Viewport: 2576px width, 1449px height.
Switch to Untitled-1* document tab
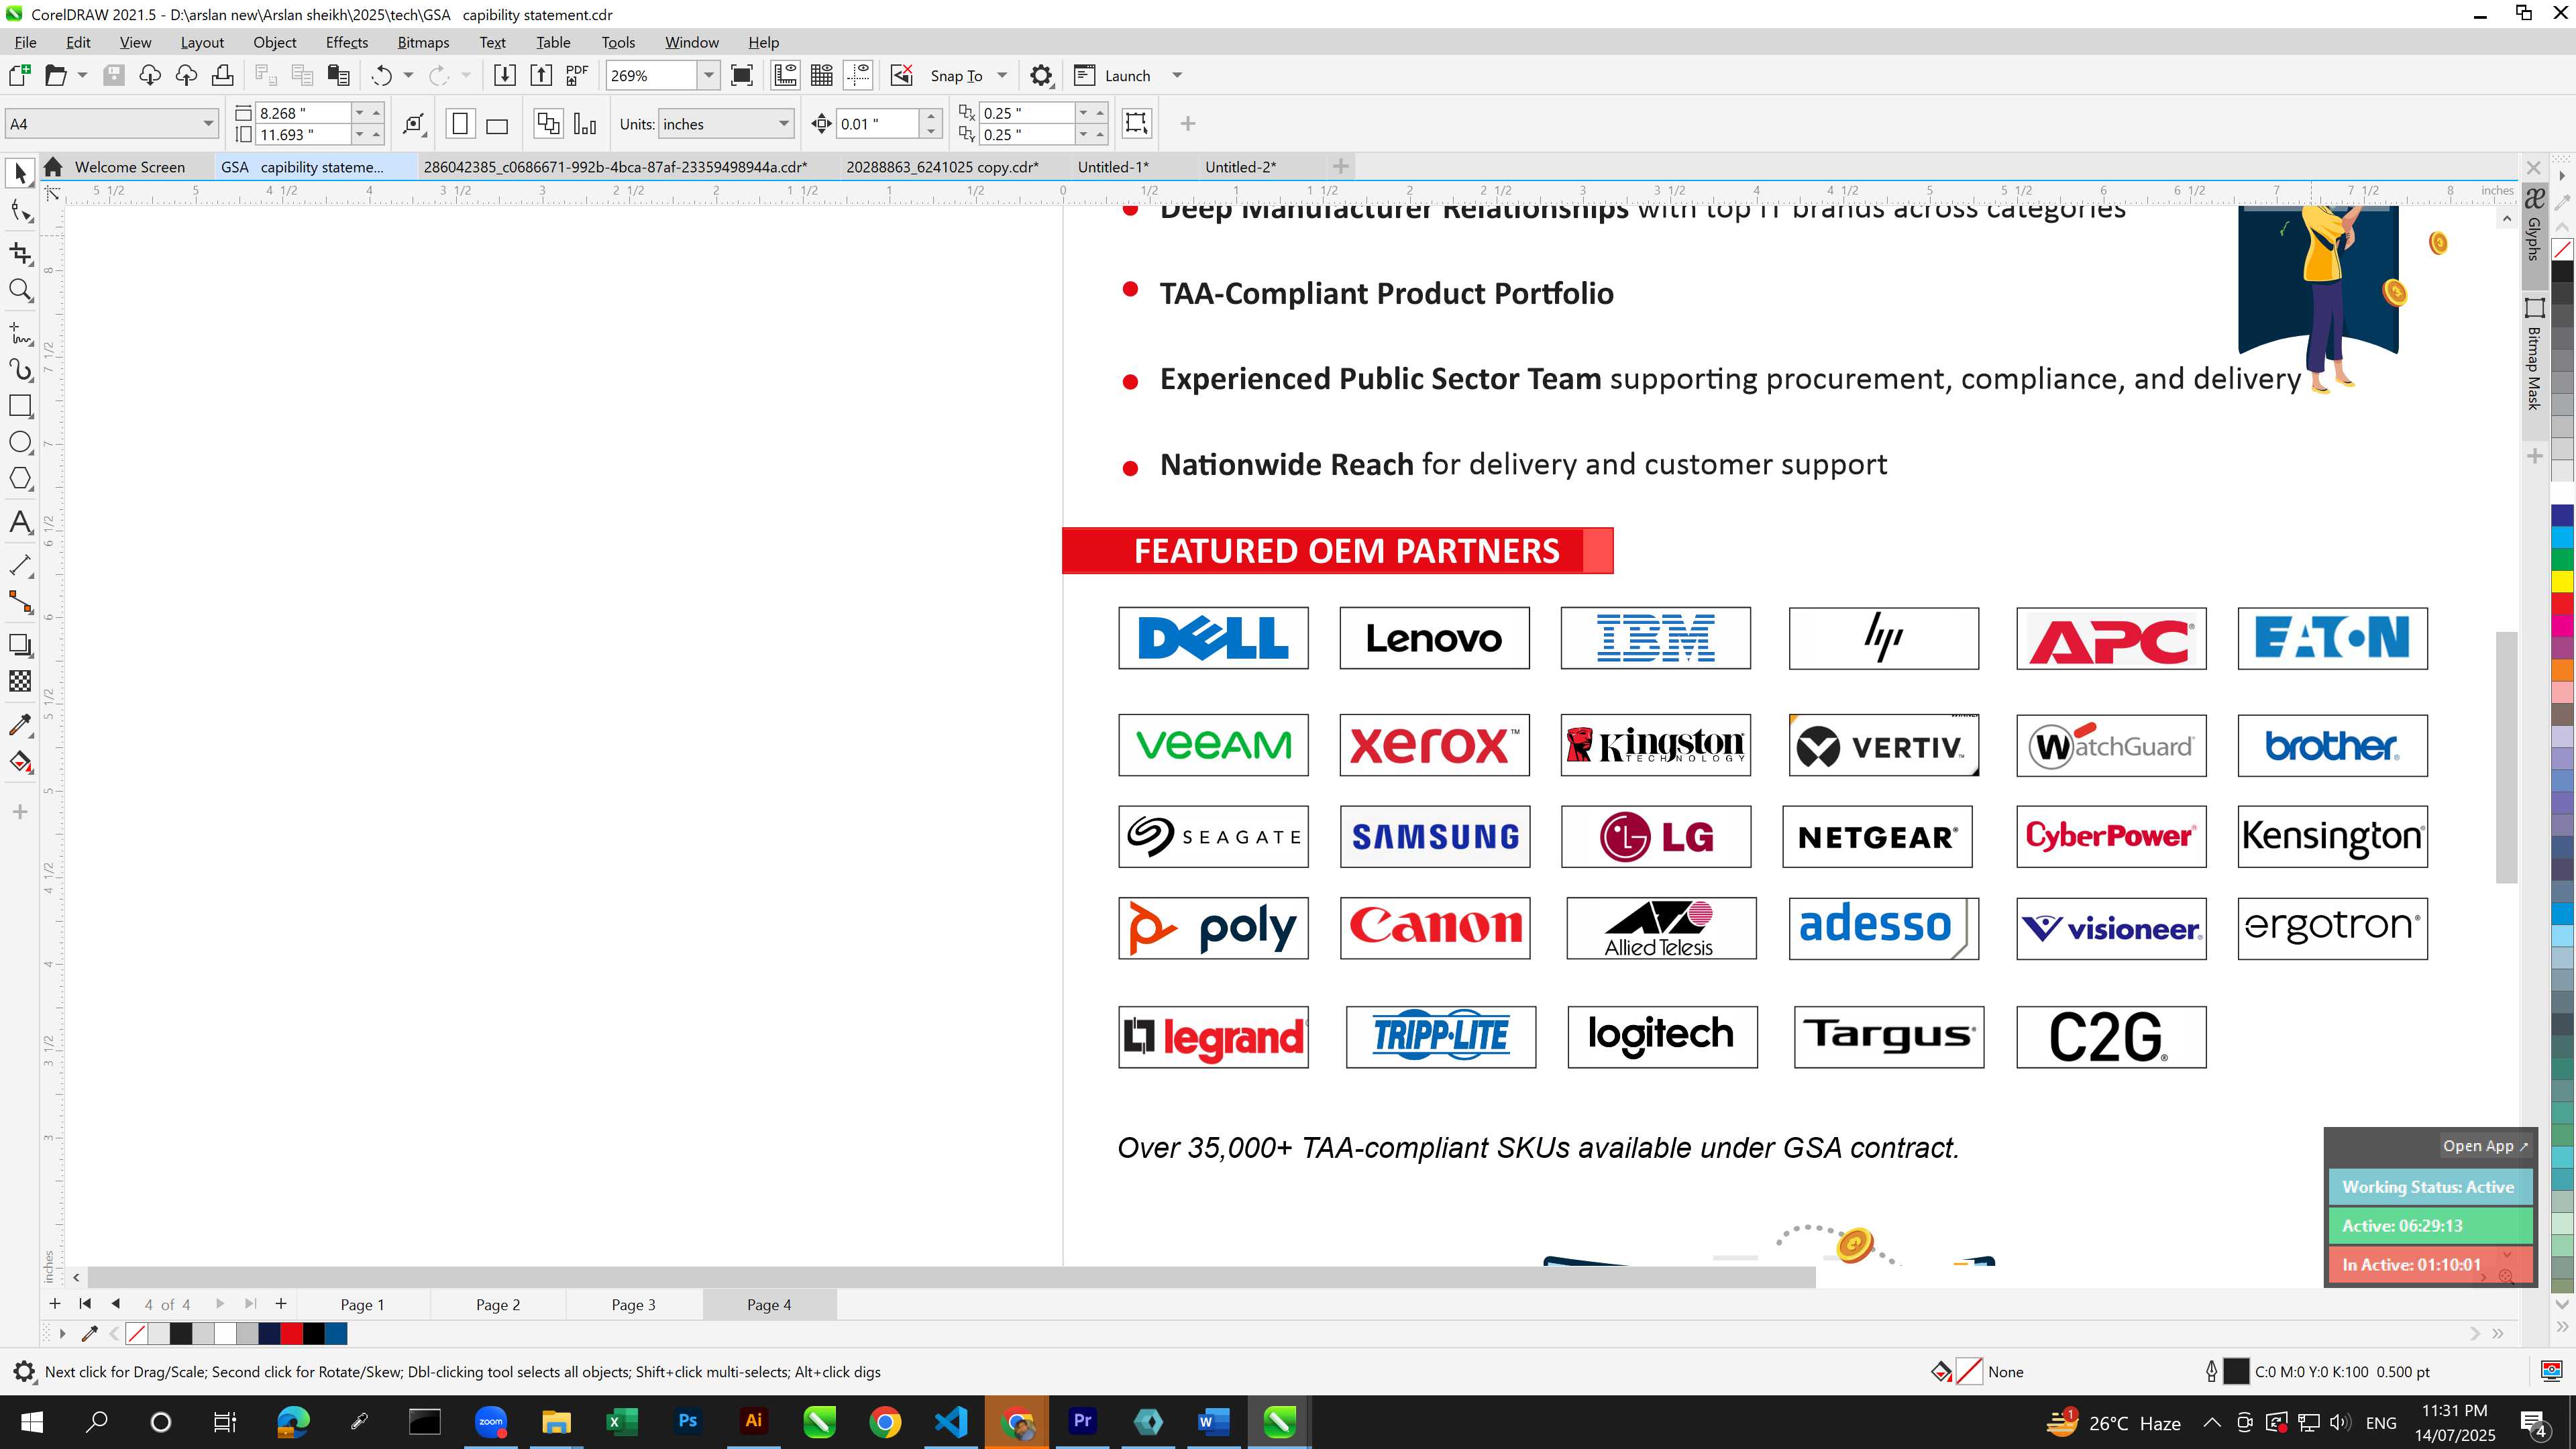point(1113,167)
